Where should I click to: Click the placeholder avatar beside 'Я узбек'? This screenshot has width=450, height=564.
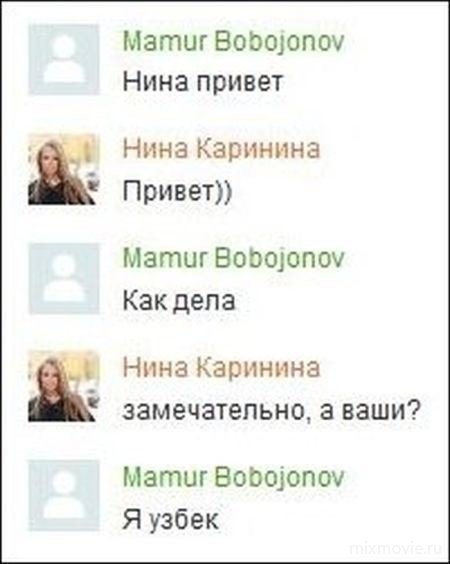64,495
